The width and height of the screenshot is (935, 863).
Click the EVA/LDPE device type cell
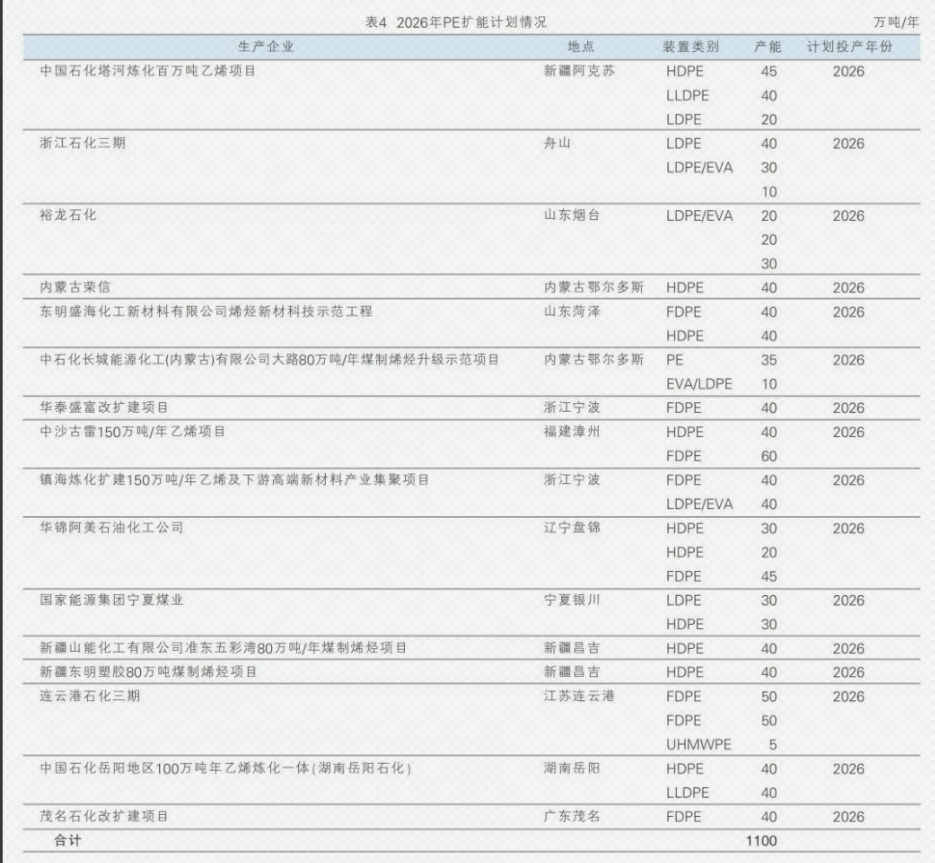[698, 383]
